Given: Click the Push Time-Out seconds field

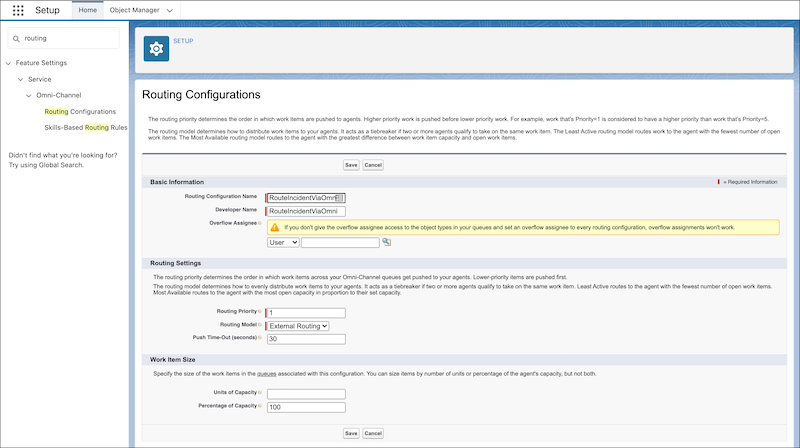Looking at the screenshot, I should tap(306, 339).
